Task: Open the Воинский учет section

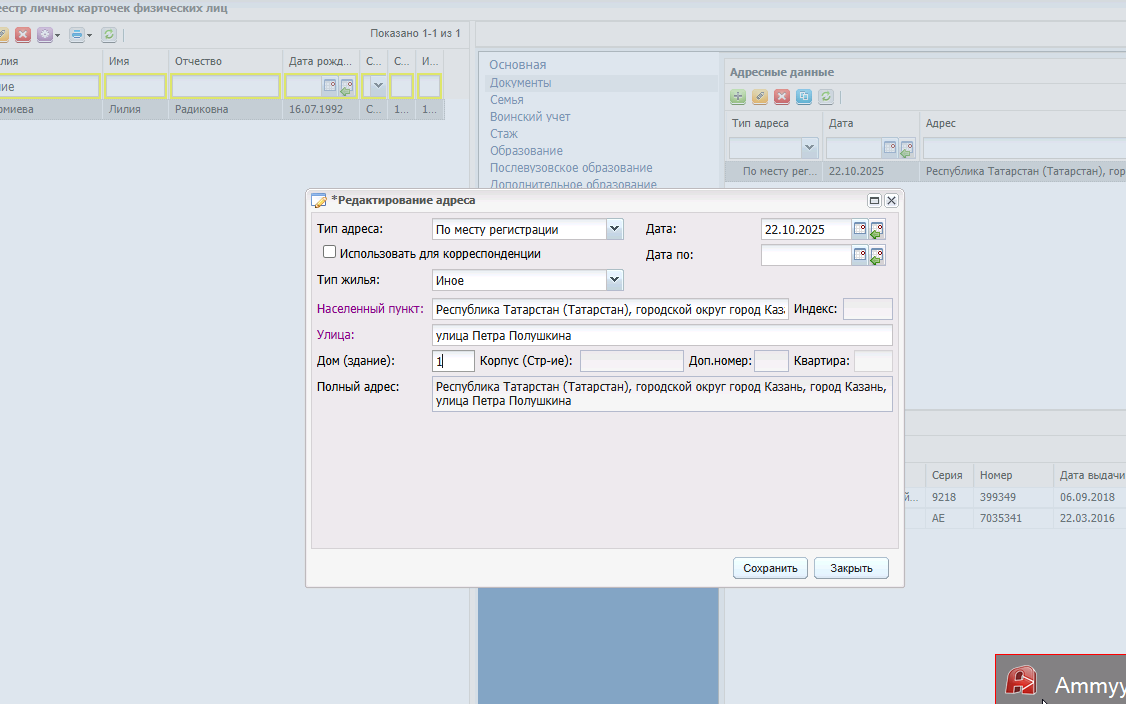Action: [530, 116]
